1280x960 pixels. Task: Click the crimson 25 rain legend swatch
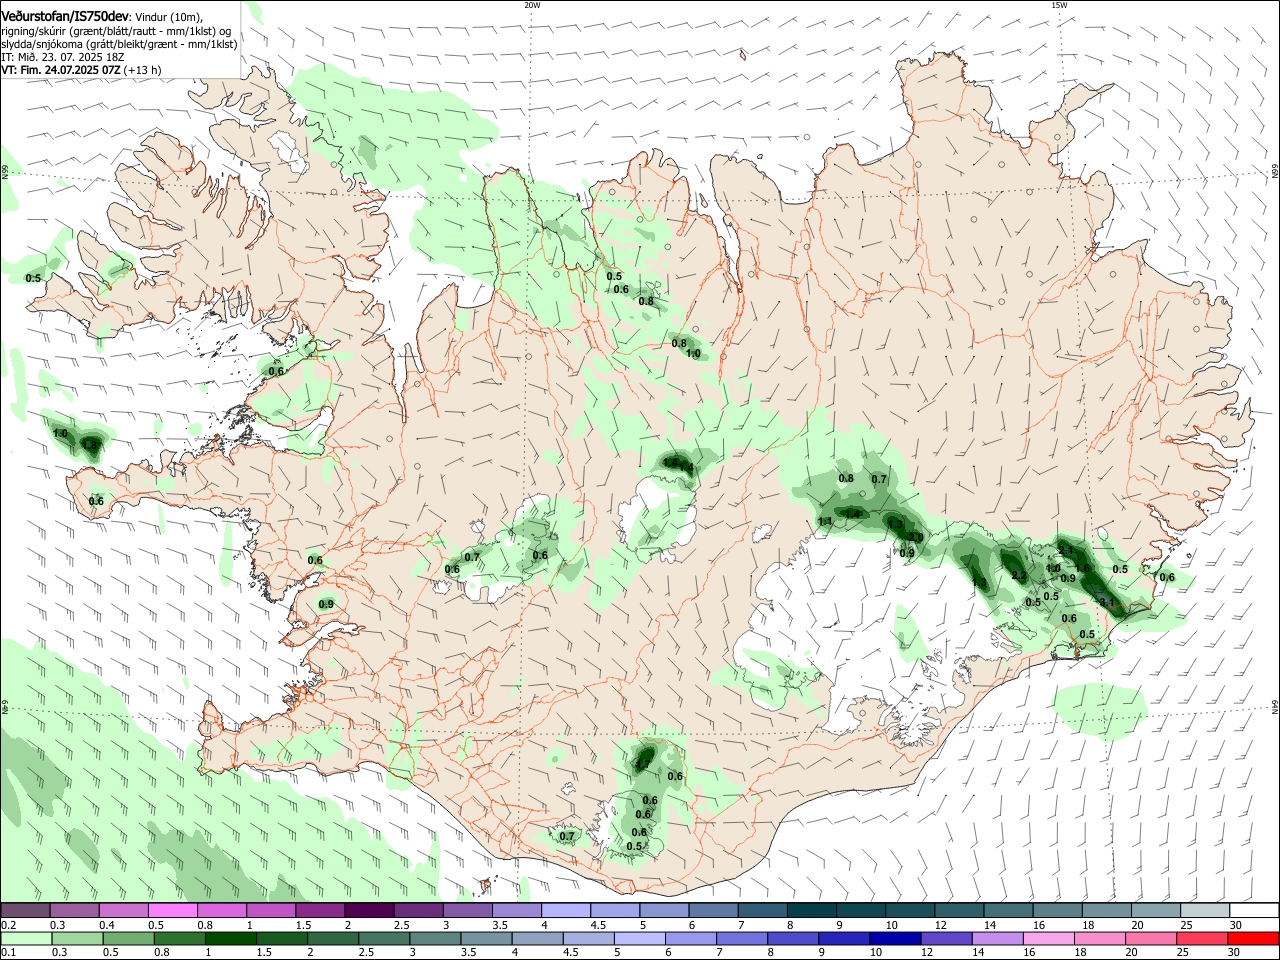coord(1202,939)
